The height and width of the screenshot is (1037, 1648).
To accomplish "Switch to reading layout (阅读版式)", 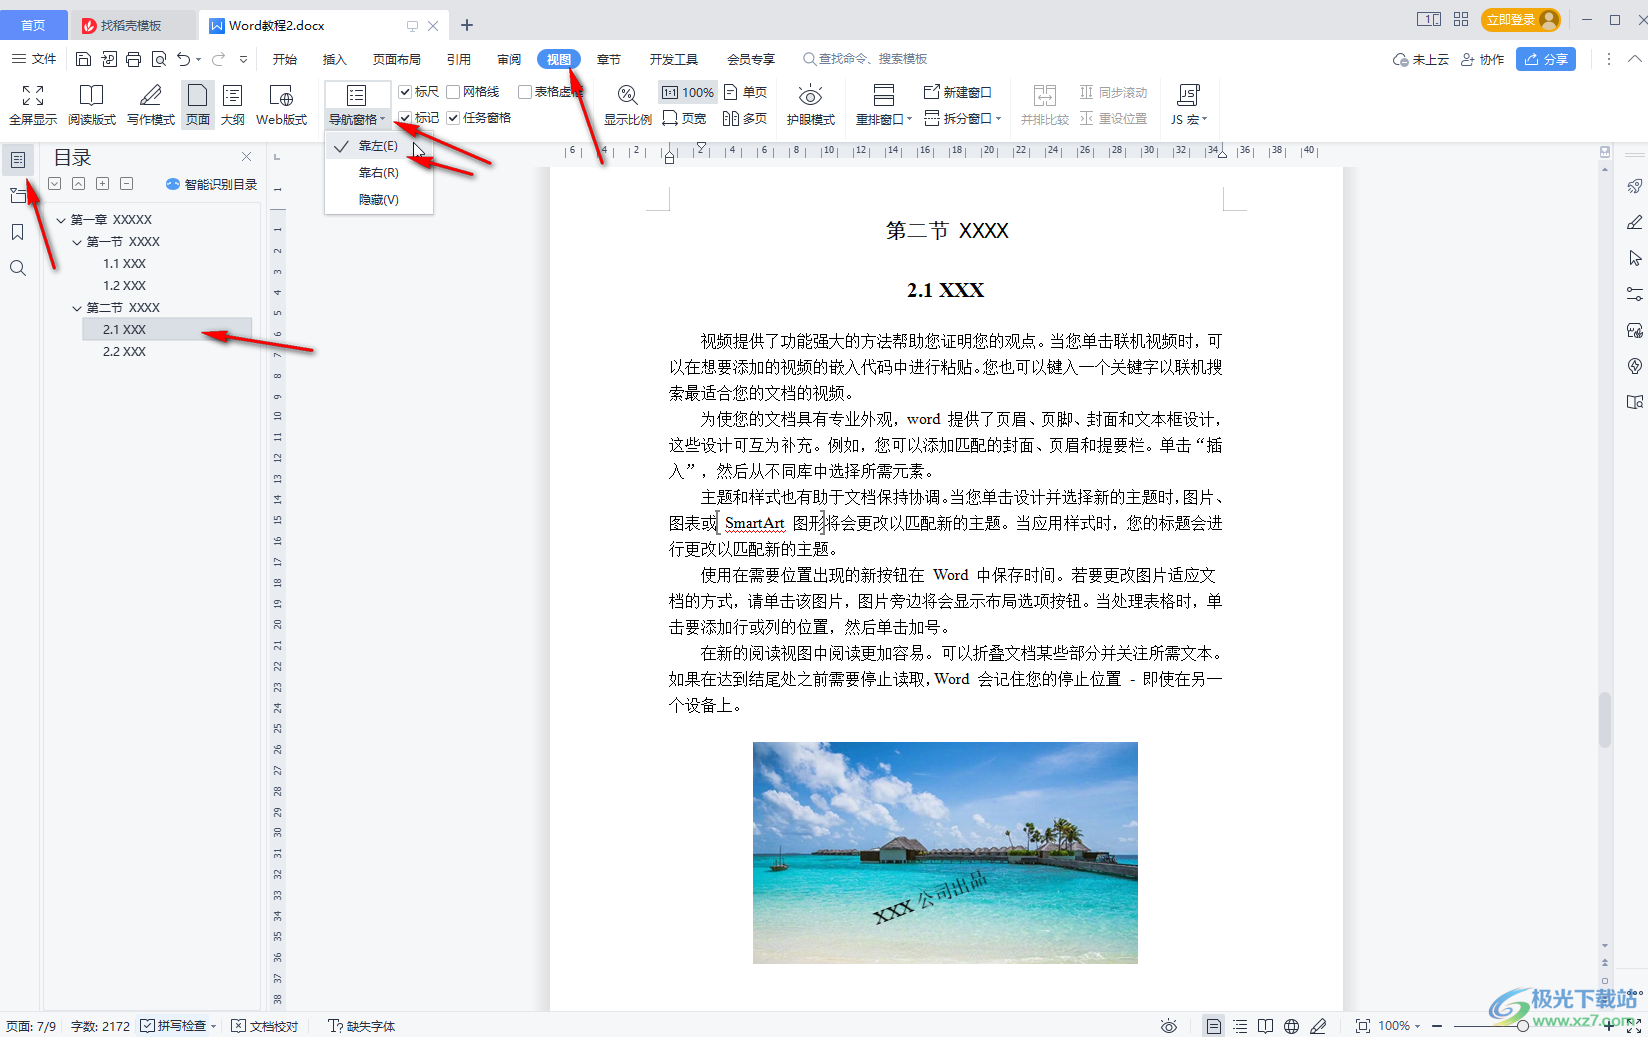I will (92, 105).
